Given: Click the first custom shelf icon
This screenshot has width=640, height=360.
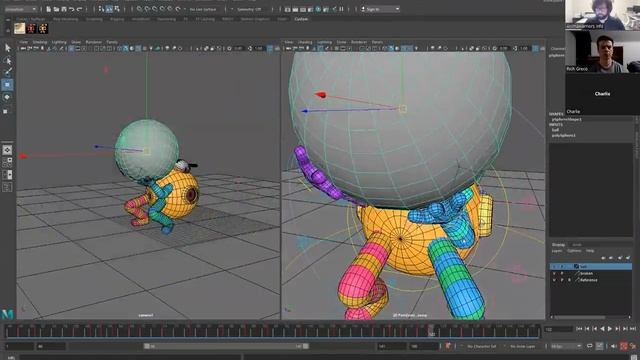Looking at the screenshot, I should 20,28.
